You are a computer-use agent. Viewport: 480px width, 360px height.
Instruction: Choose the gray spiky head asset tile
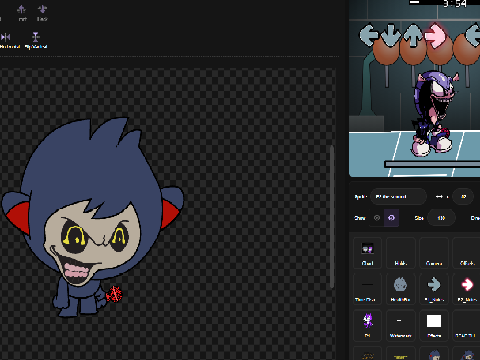[x=401, y=289]
